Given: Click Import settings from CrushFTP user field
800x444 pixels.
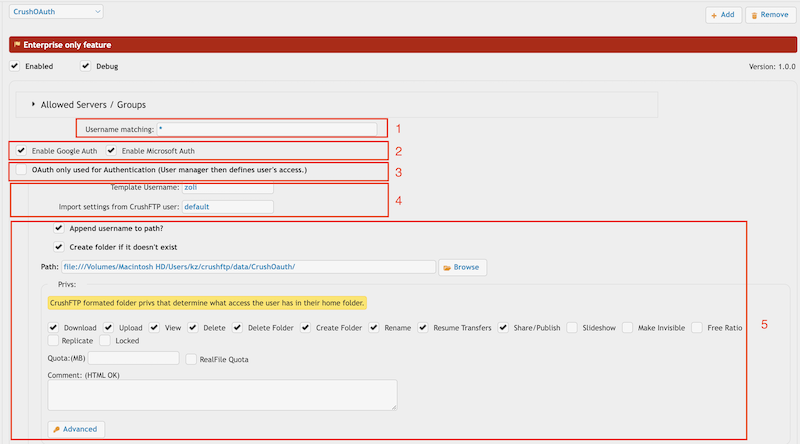Looking at the screenshot, I should [x=228, y=207].
